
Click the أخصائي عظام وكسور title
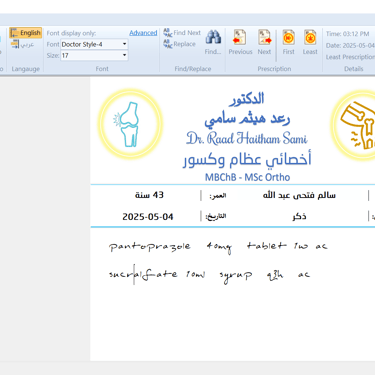[x=247, y=159]
